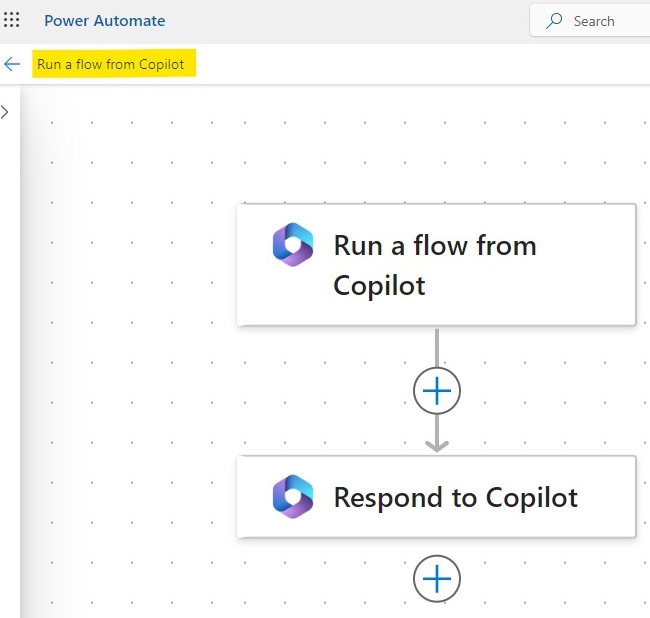The image size is (650, 618).
Task: Click the back arrow icon
Action: (x=12, y=64)
